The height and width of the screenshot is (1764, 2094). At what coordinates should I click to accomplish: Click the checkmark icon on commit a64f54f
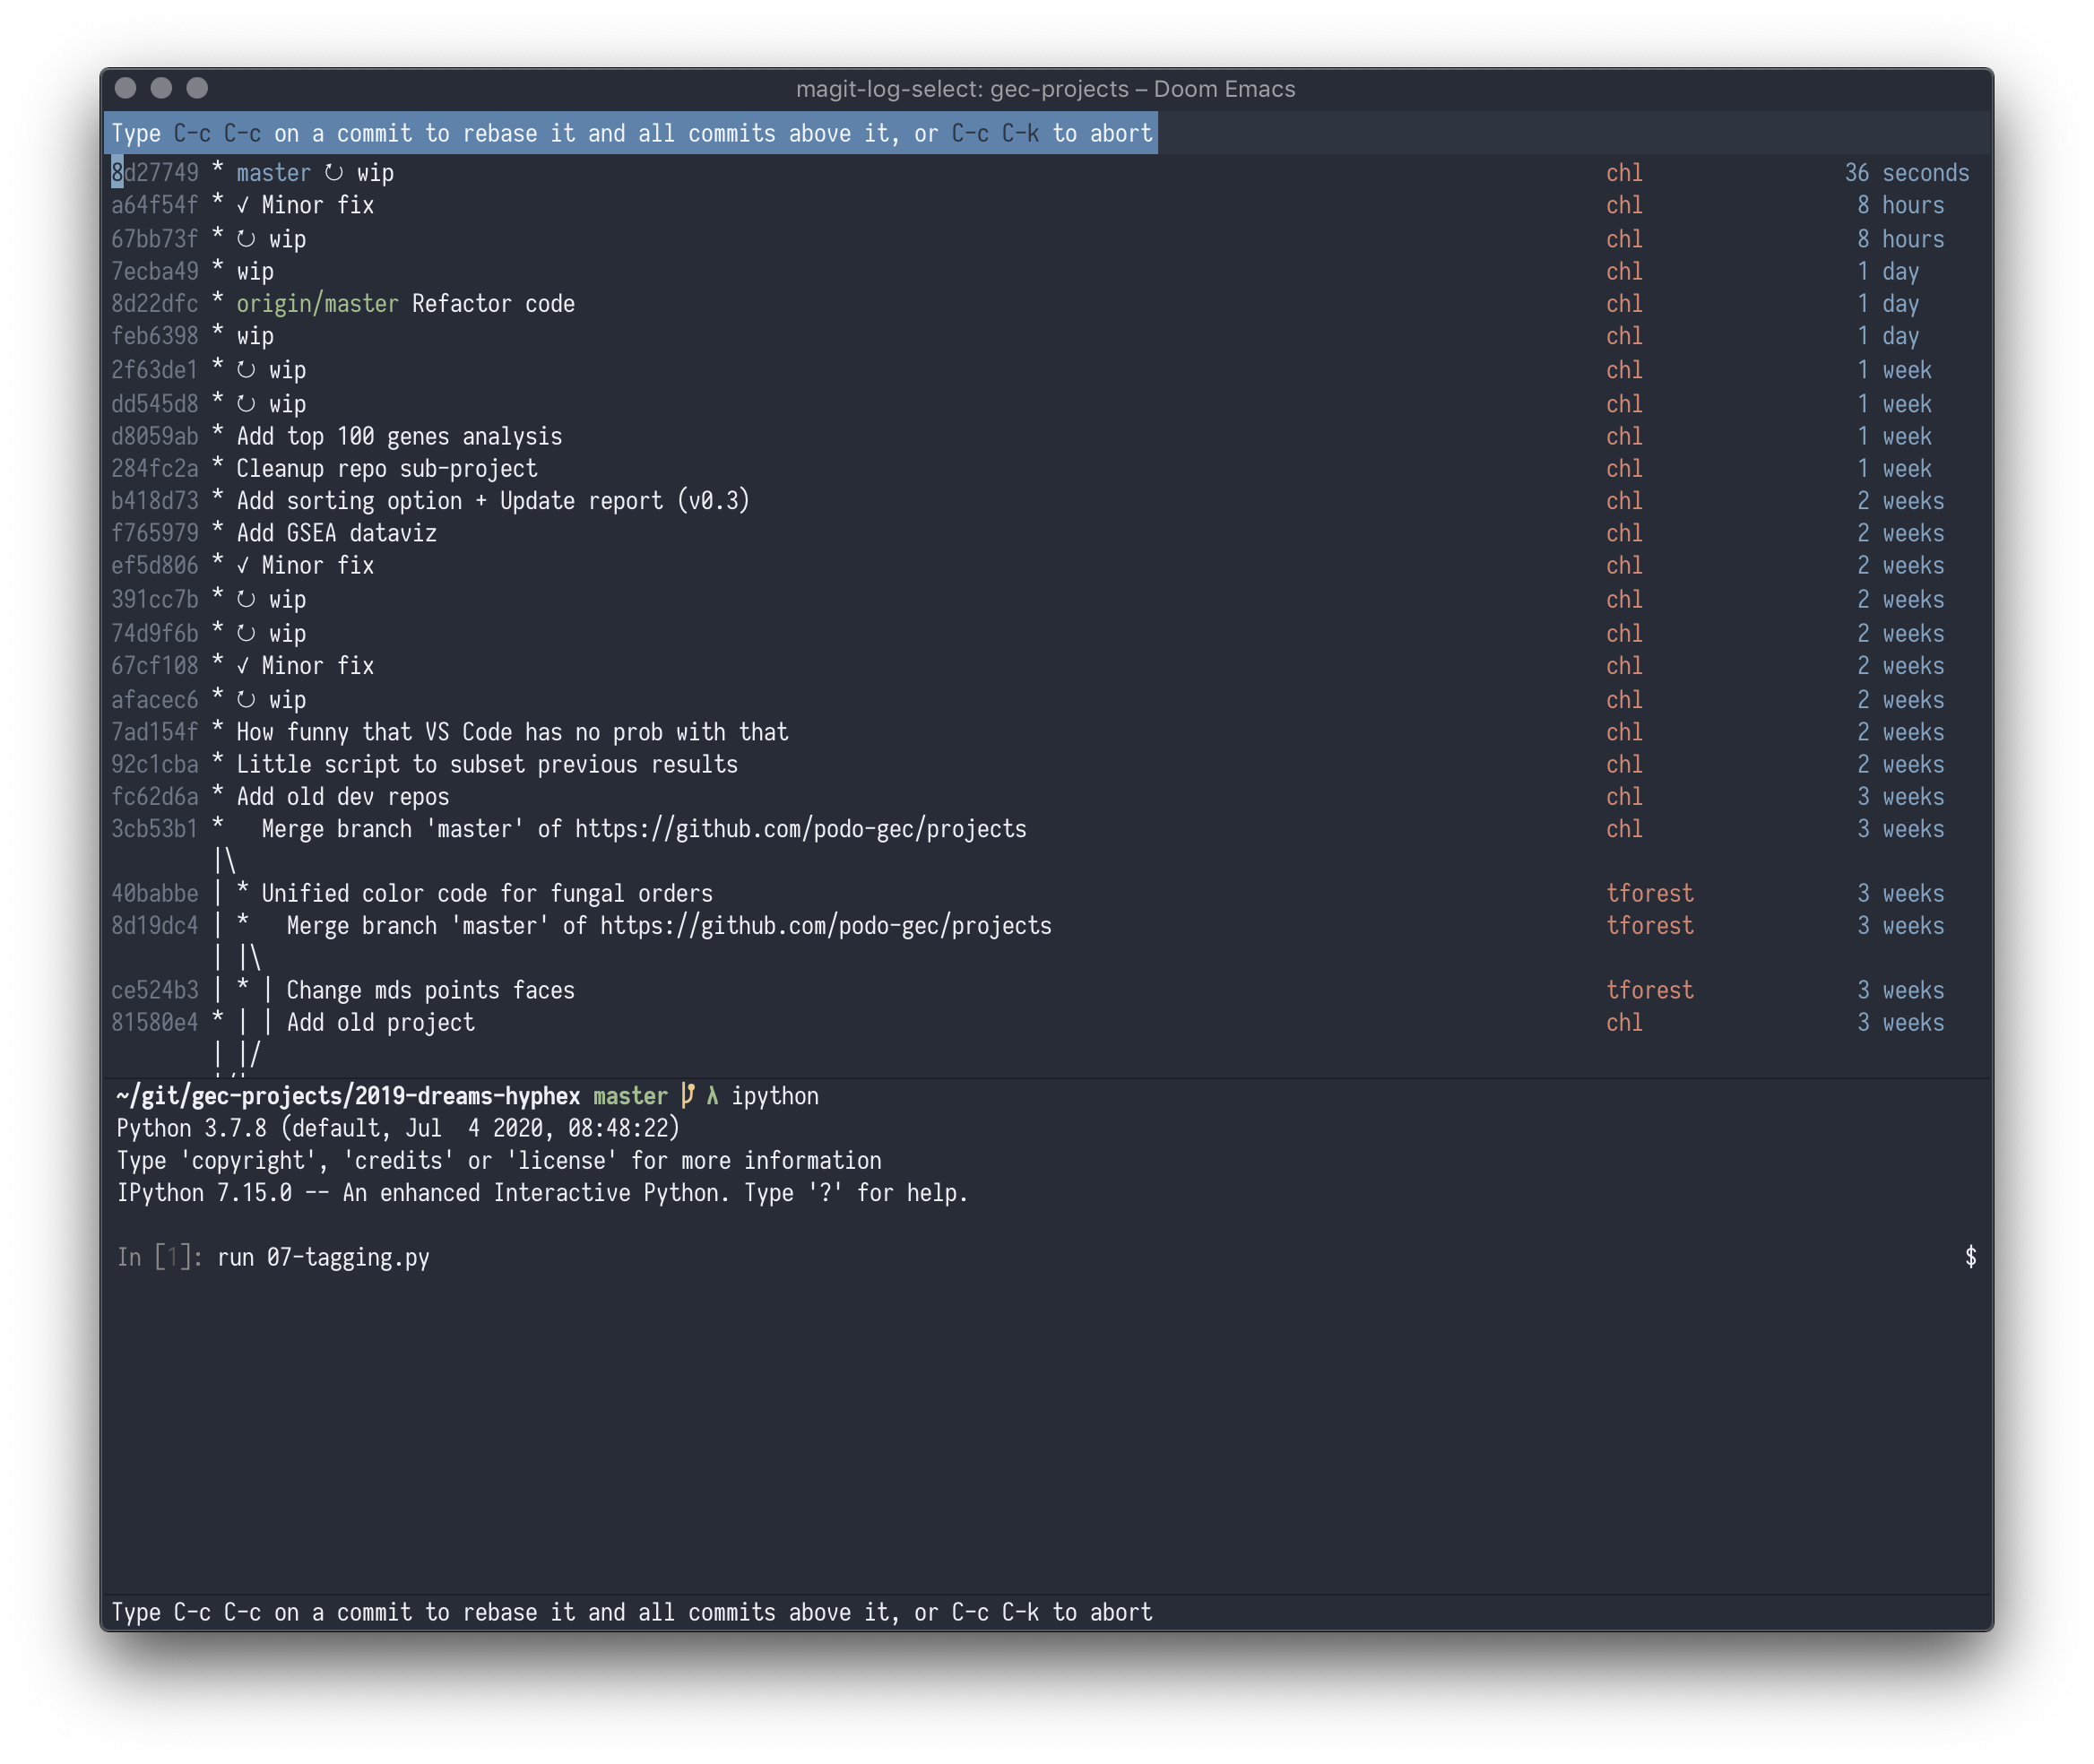click(243, 205)
